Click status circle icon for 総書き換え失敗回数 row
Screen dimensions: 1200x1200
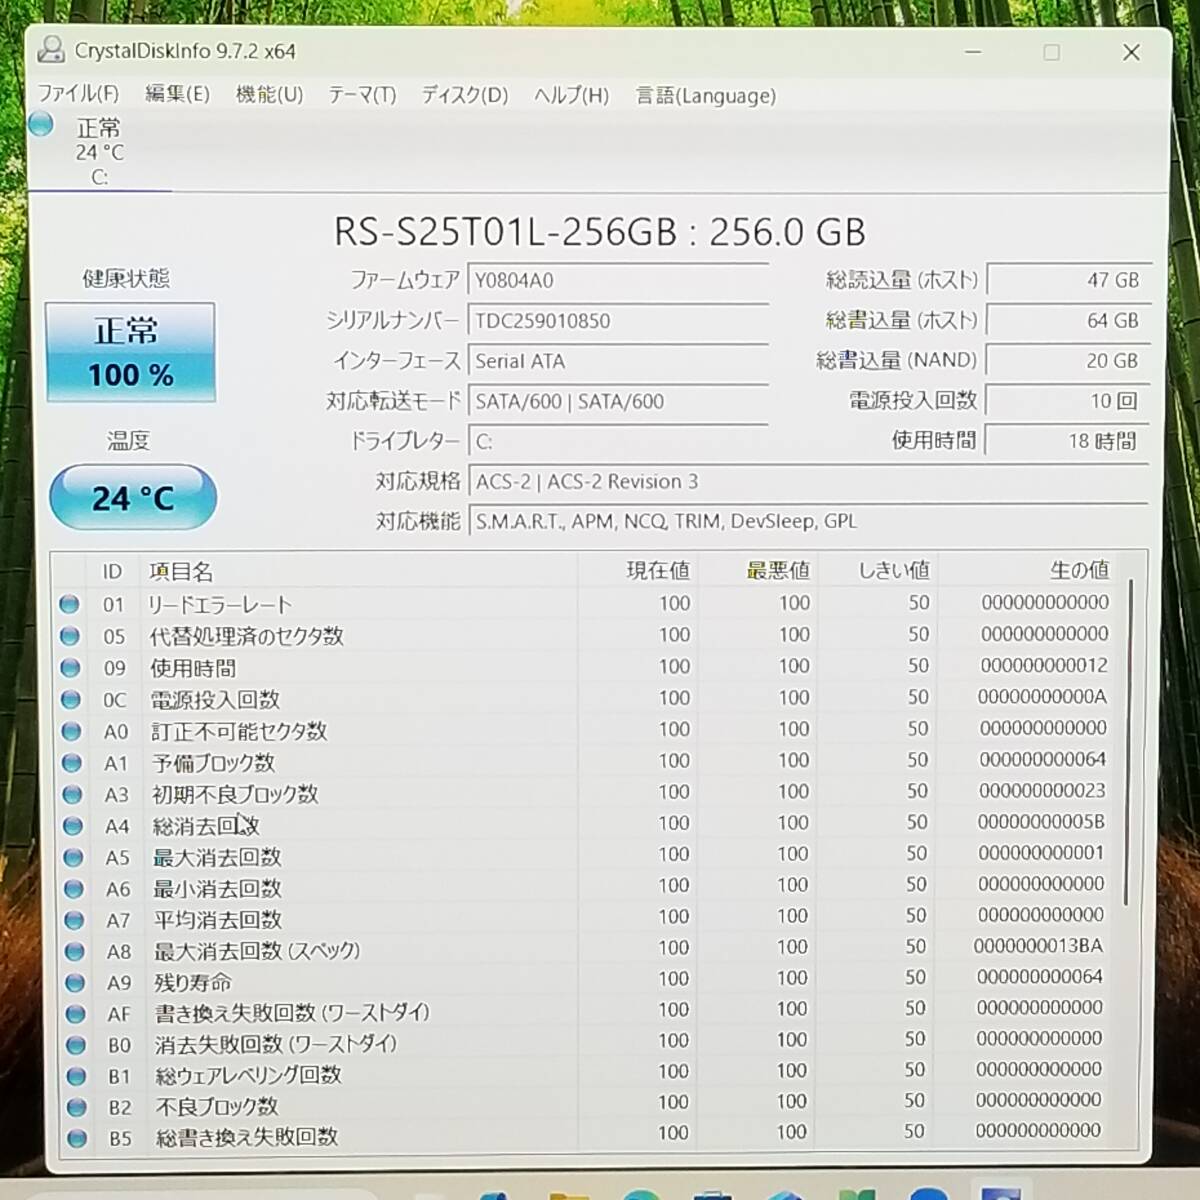click(77, 1138)
